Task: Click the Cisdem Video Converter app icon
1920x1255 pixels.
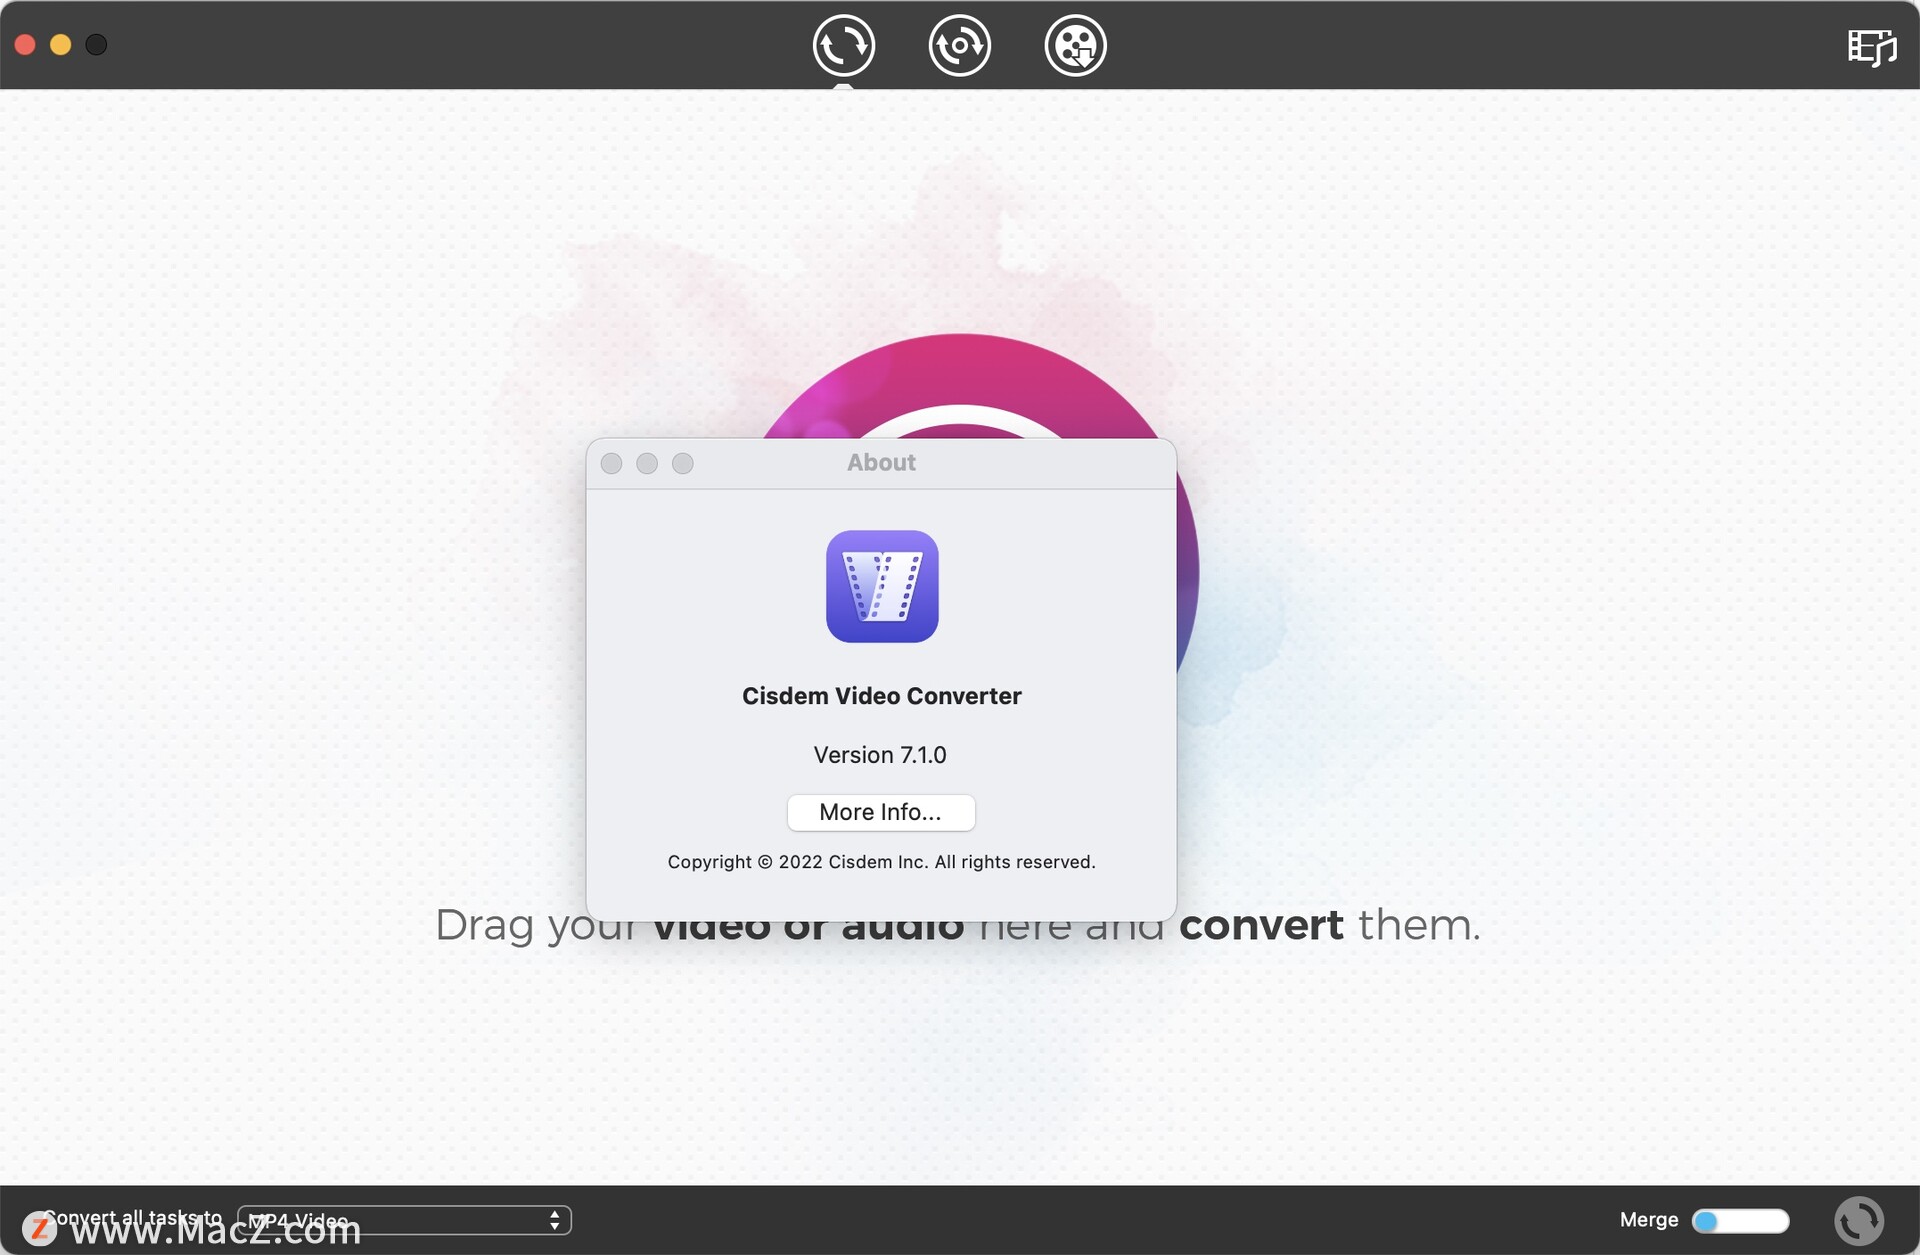Action: pos(882,586)
